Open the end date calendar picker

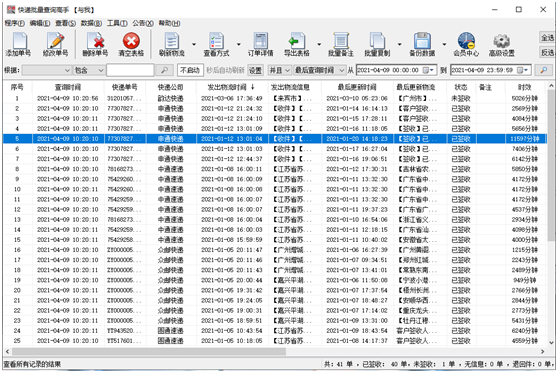523,70
